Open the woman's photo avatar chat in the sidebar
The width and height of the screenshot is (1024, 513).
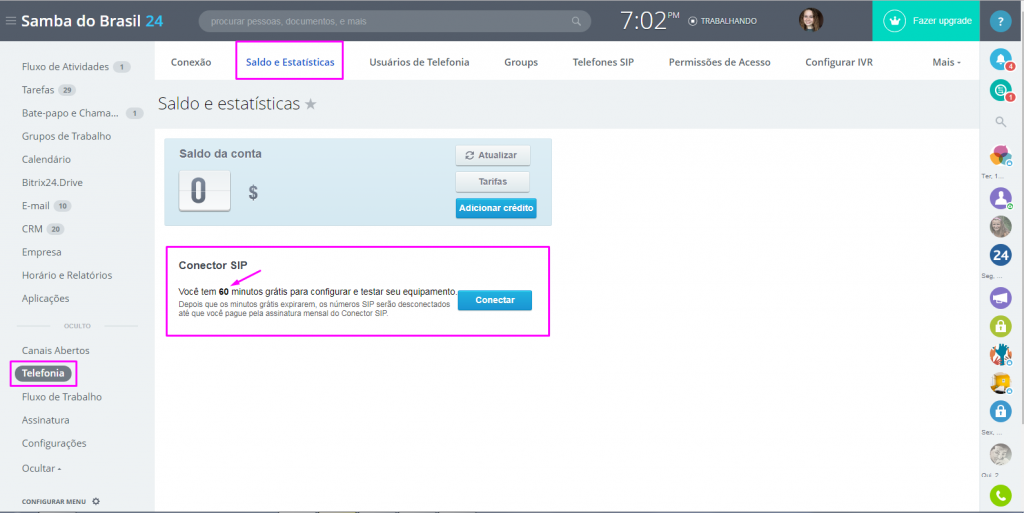click(x=1000, y=226)
